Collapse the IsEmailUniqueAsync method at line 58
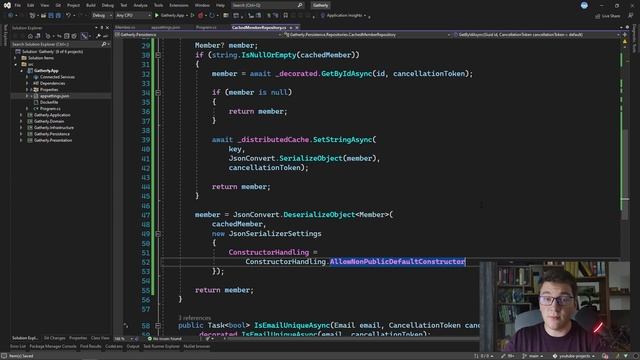The height and width of the screenshot is (360, 640). (158, 325)
